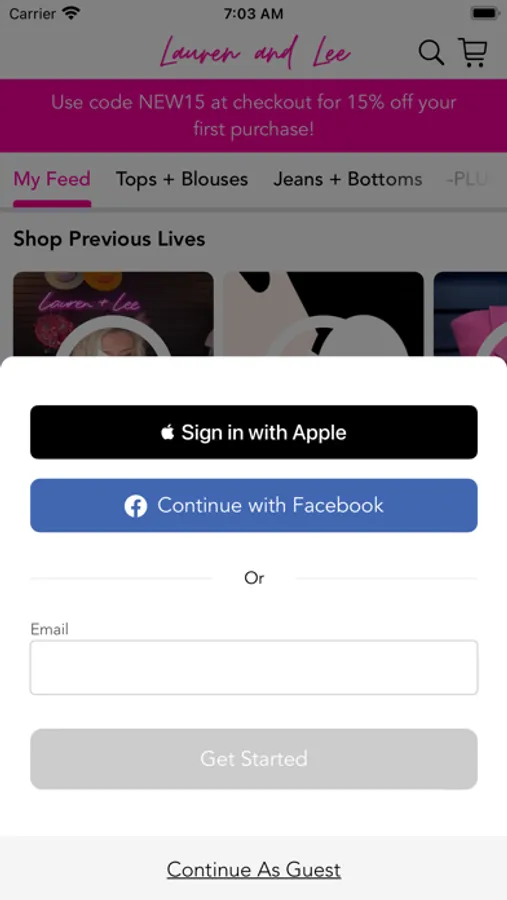Viewport: 507px width, 900px height.
Task: Tap the Lauren and Lee logo
Action: [255, 53]
